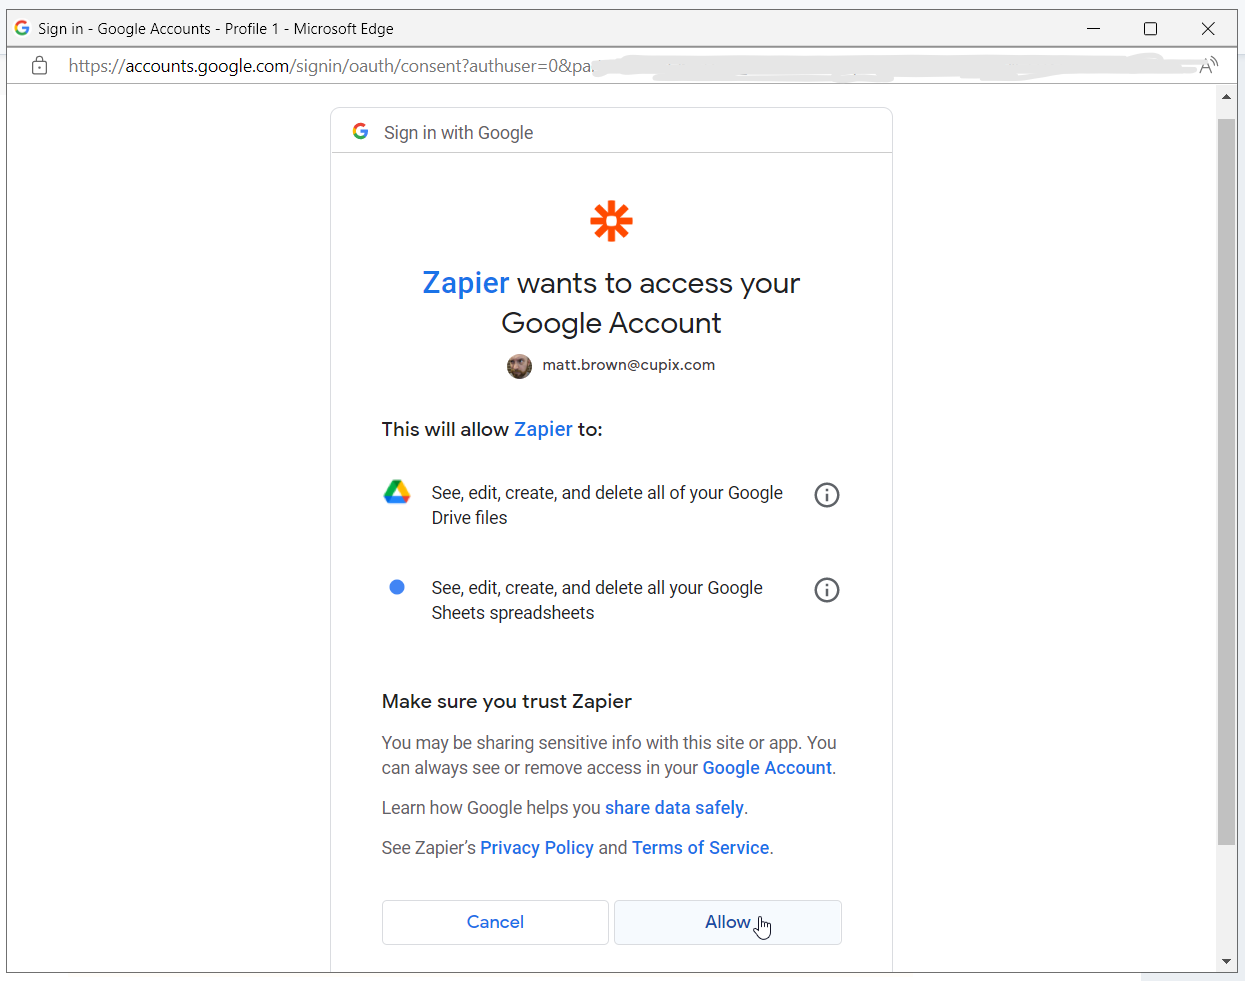Open the Google Account link

pos(767,768)
